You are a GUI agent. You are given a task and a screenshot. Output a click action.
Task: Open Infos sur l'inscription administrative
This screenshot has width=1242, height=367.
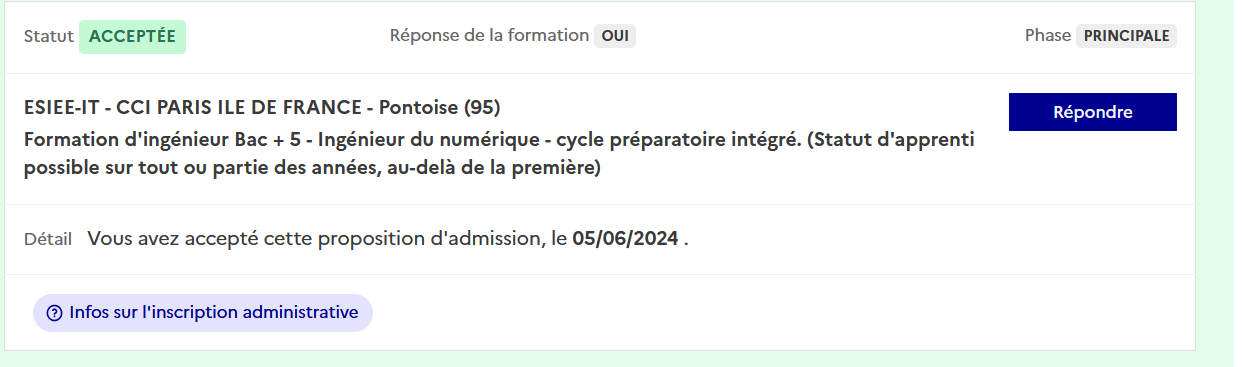coord(203,313)
